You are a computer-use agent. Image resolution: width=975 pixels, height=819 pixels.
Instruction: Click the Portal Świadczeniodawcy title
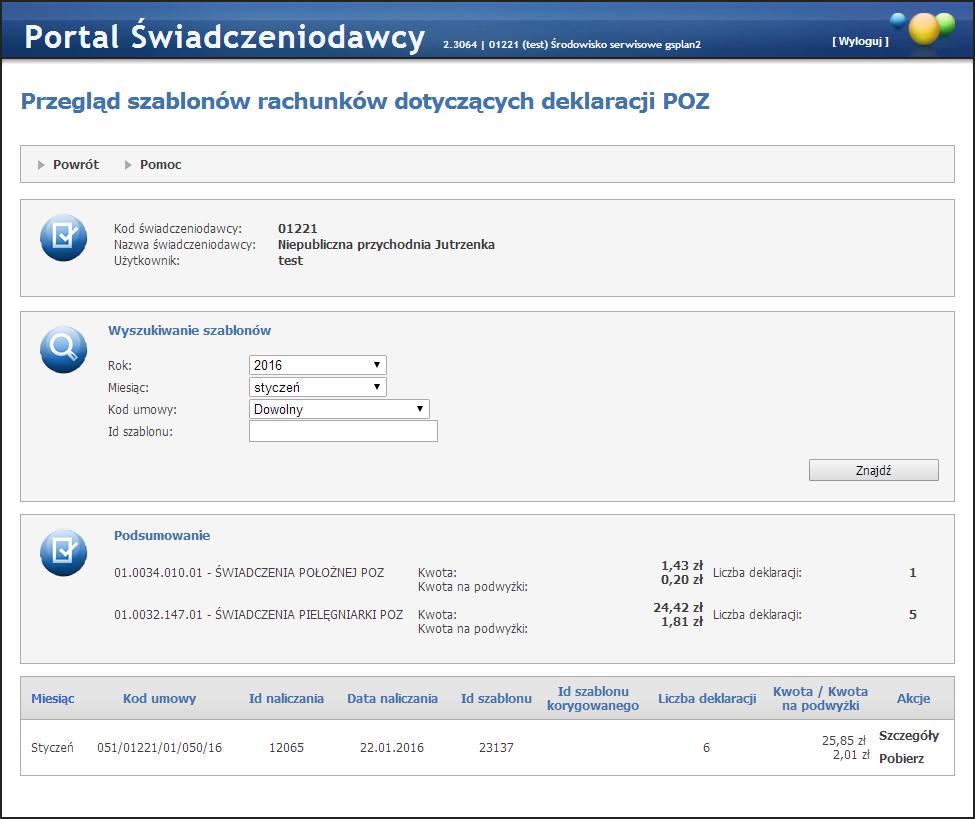(224, 36)
